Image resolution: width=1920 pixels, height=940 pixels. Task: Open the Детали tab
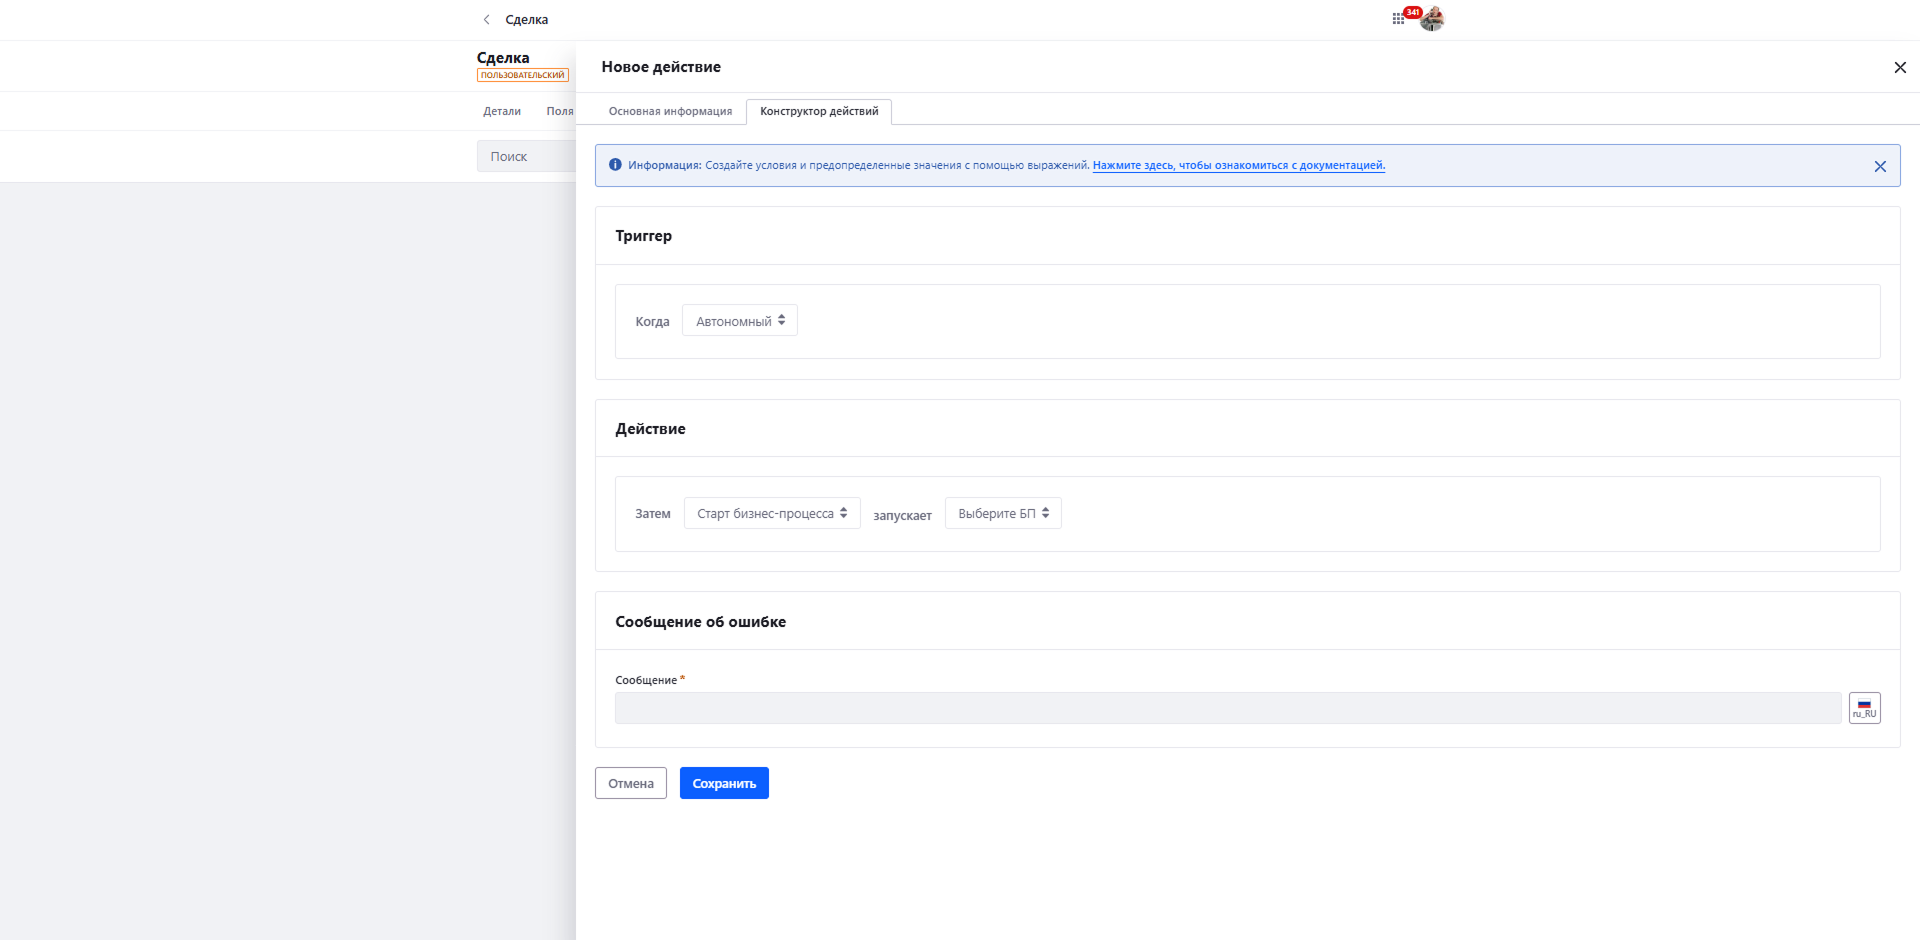(x=502, y=111)
